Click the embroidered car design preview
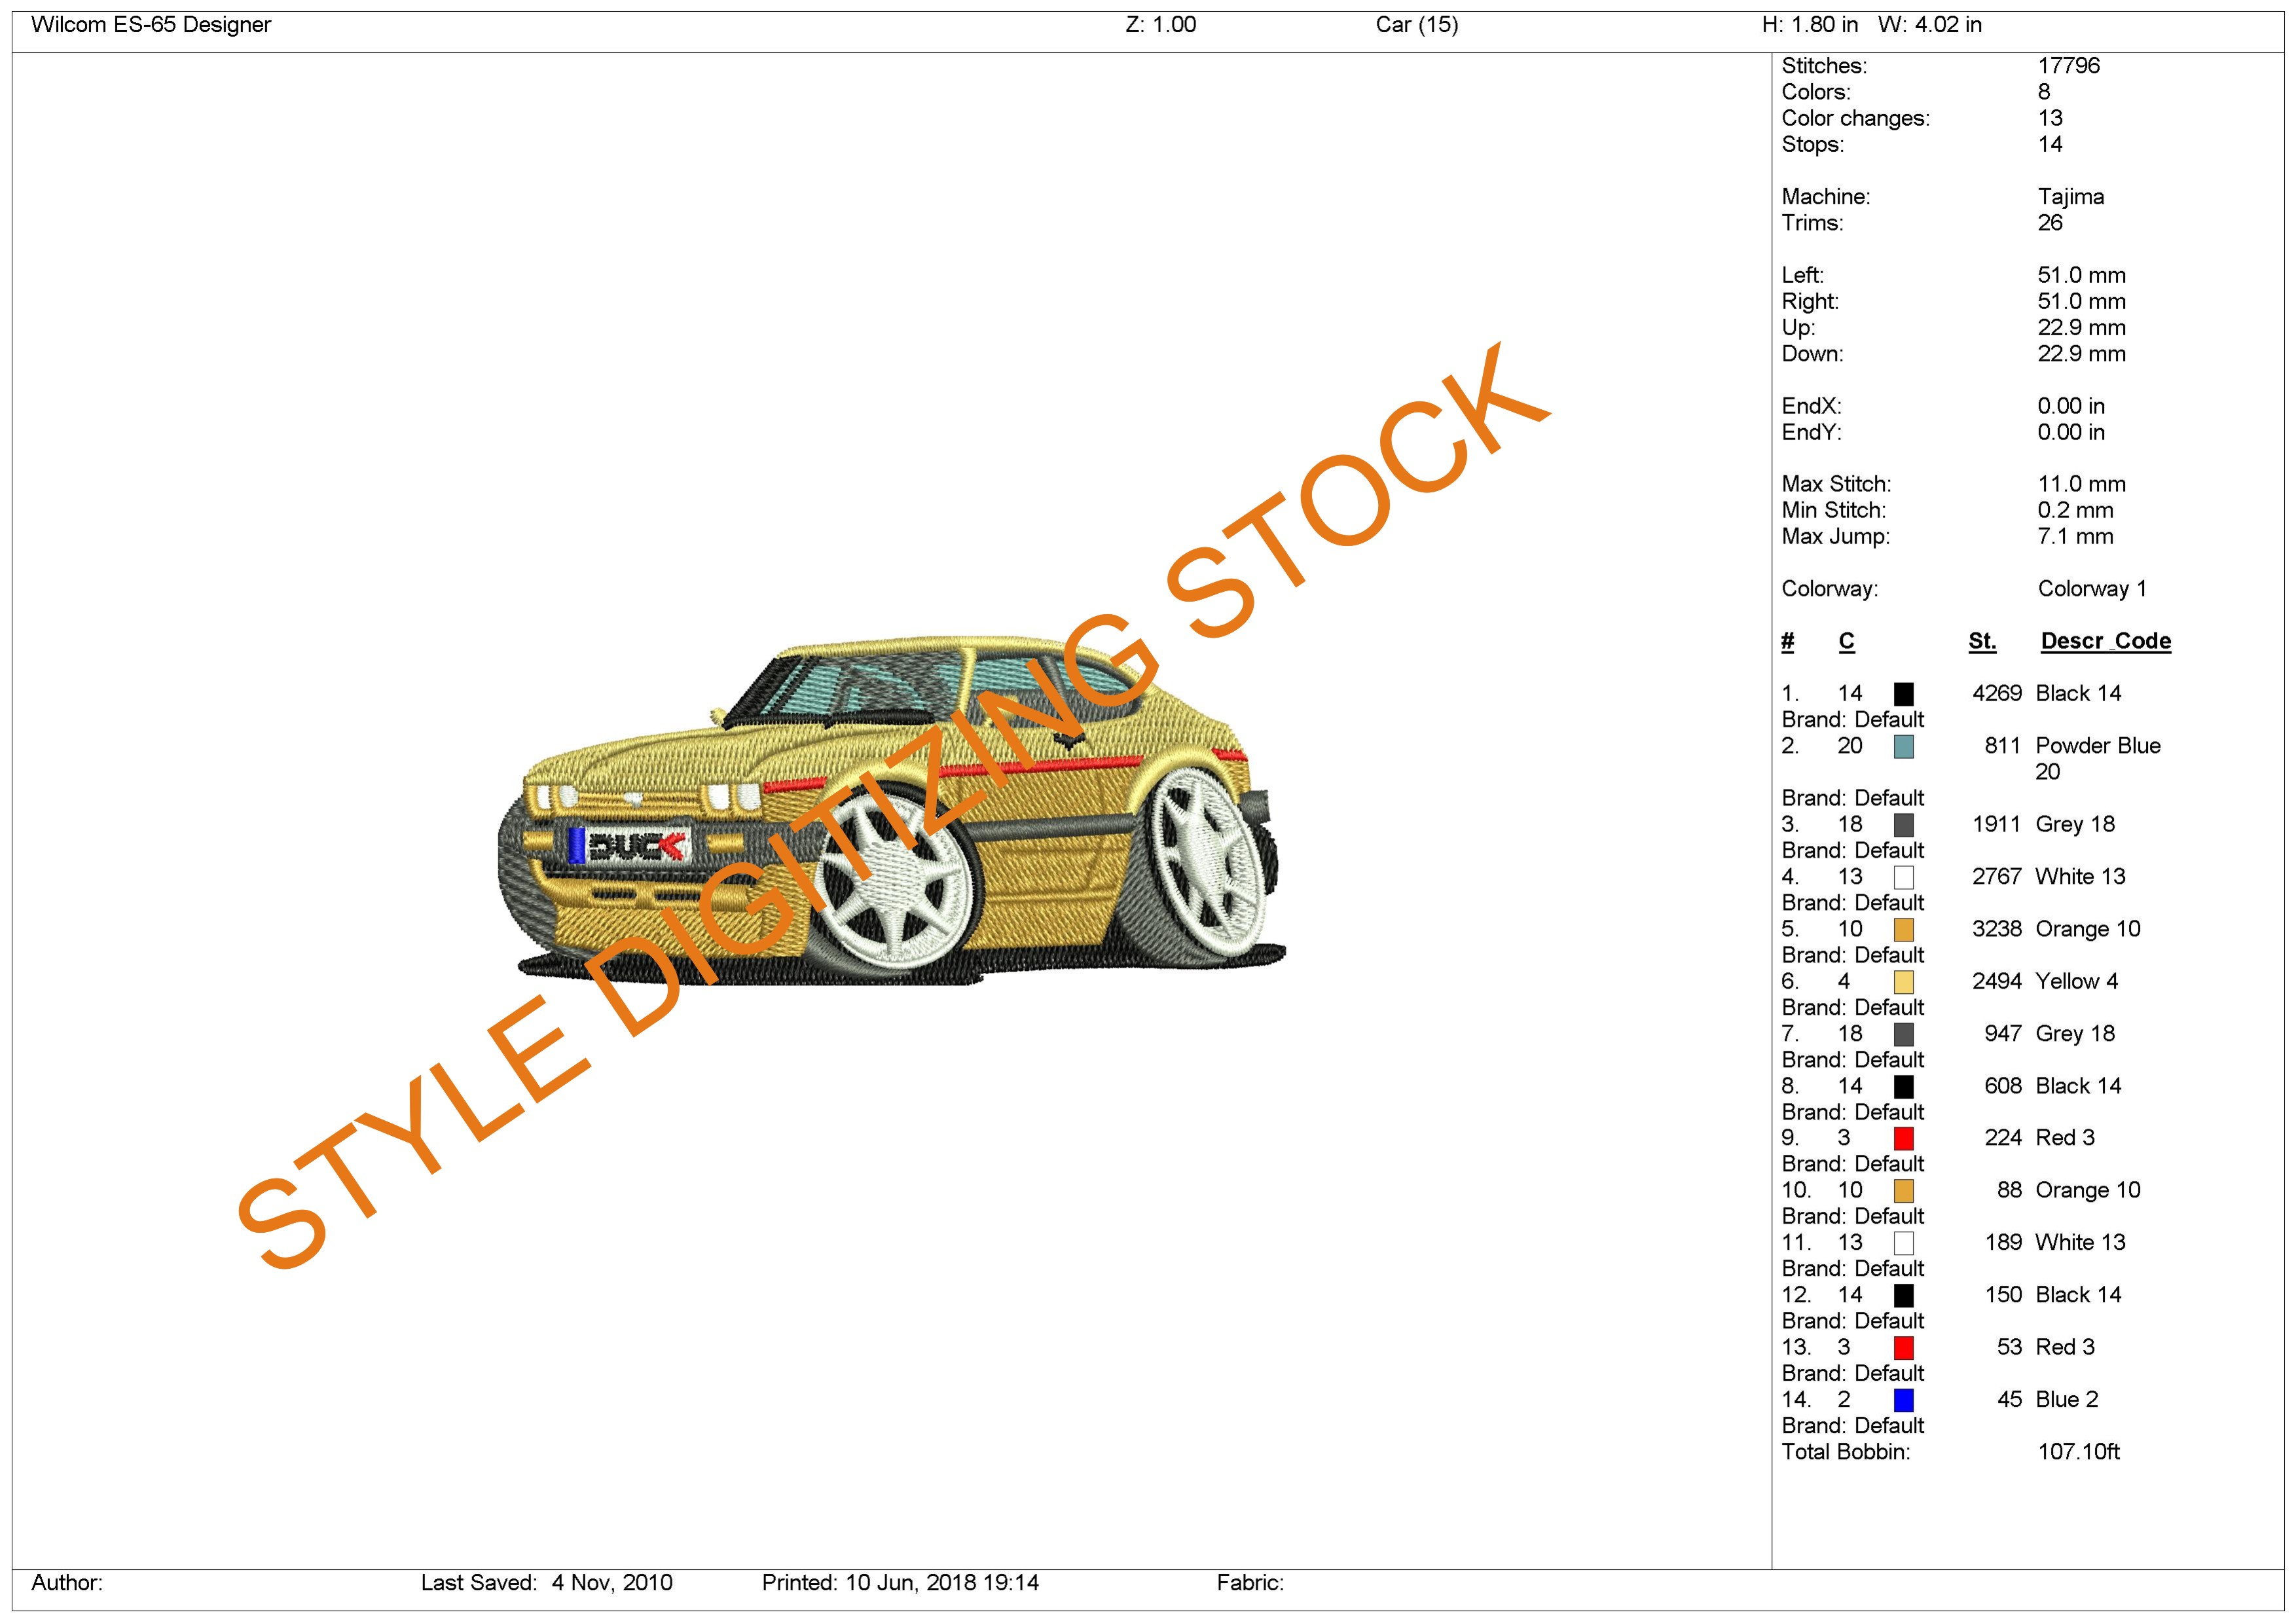Image resolution: width=2296 pixels, height=1623 pixels. (890, 810)
